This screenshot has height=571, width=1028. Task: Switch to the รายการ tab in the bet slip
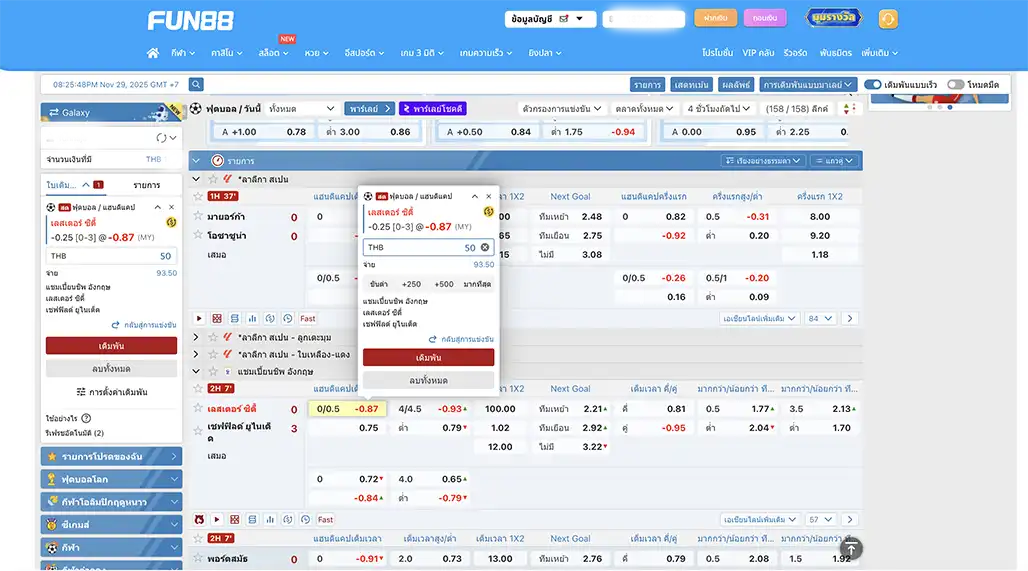(146, 186)
